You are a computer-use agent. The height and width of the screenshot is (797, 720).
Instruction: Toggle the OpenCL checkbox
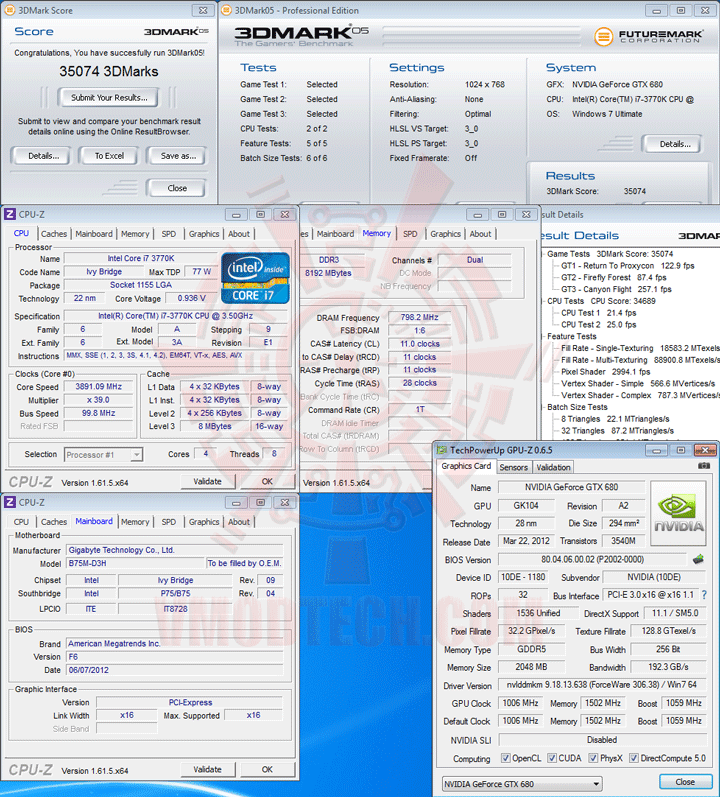(x=506, y=758)
